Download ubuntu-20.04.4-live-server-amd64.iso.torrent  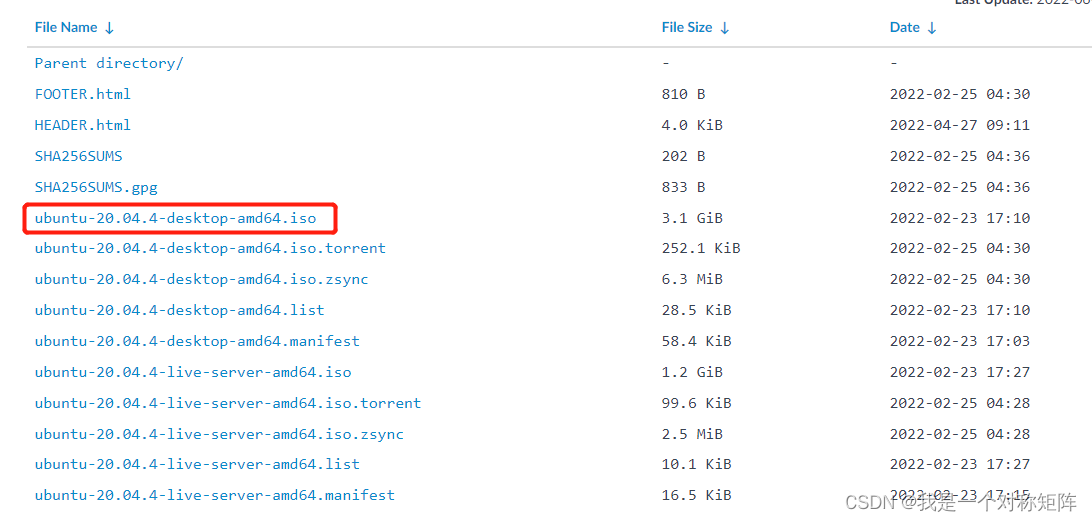pos(228,403)
